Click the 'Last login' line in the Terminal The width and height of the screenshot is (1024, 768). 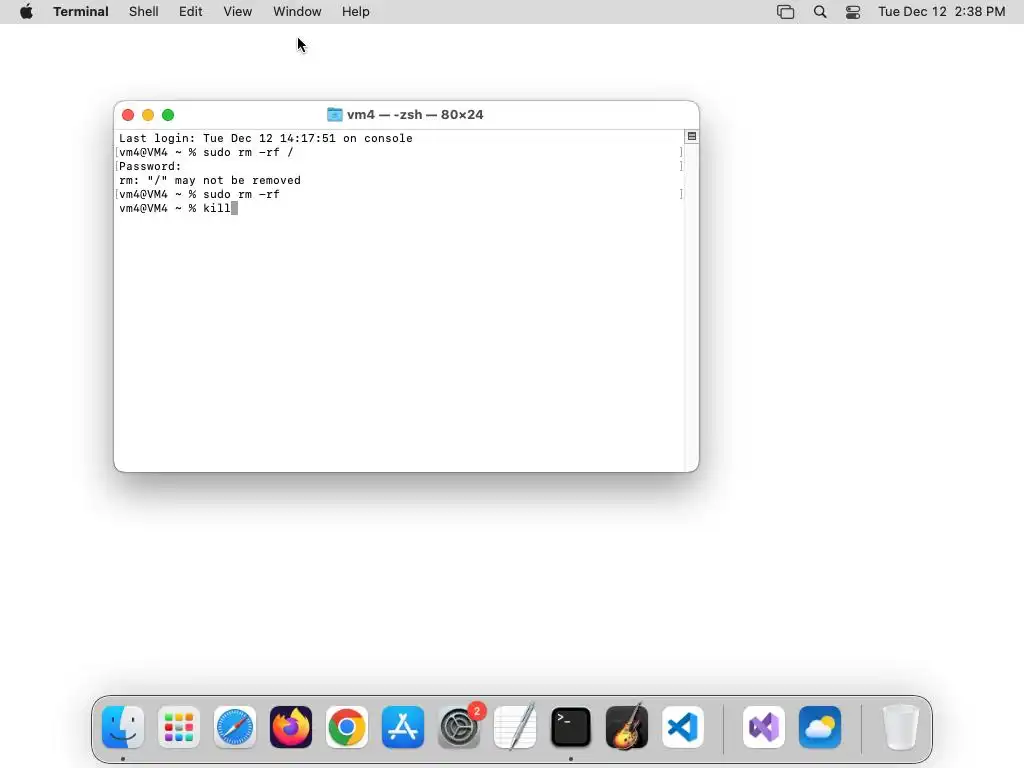tap(265, 138)
